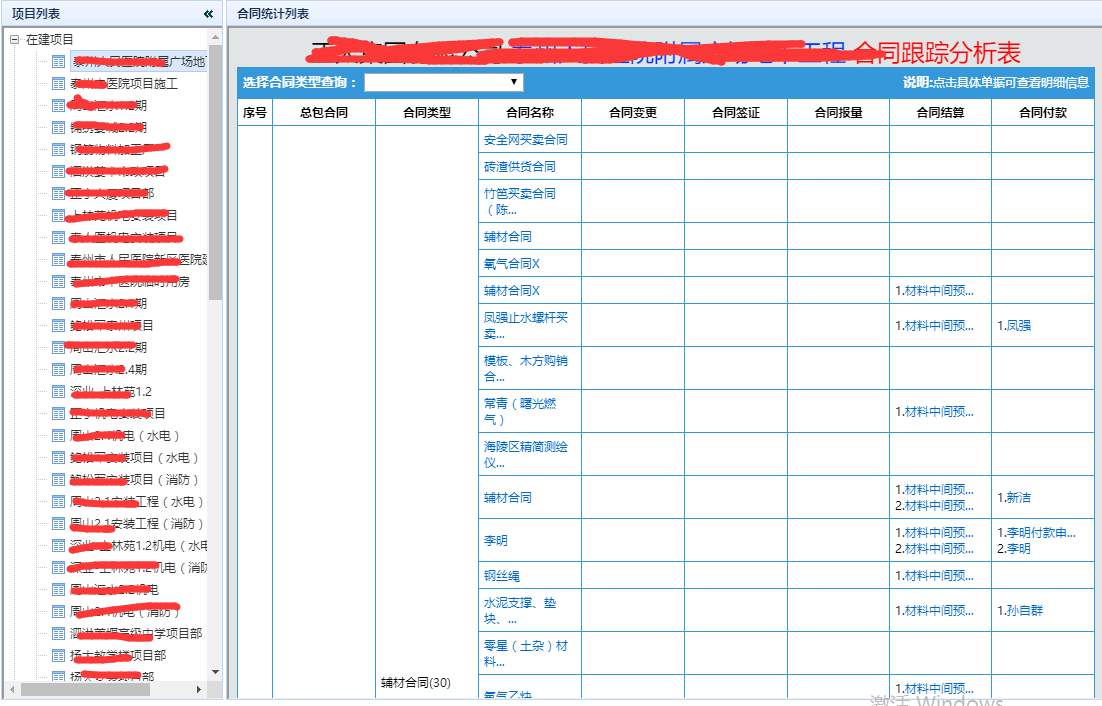The height and width of the screenshot is (706, 1102).
Task: Open the 1.李明付款申 payment link
Action: [1036, 532]
